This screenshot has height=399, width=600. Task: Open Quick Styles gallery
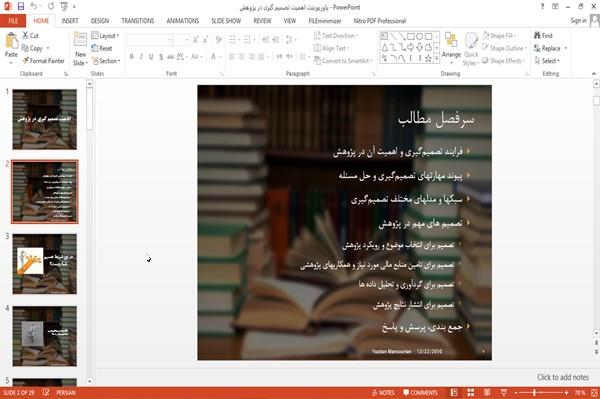[x=471, y=49]
